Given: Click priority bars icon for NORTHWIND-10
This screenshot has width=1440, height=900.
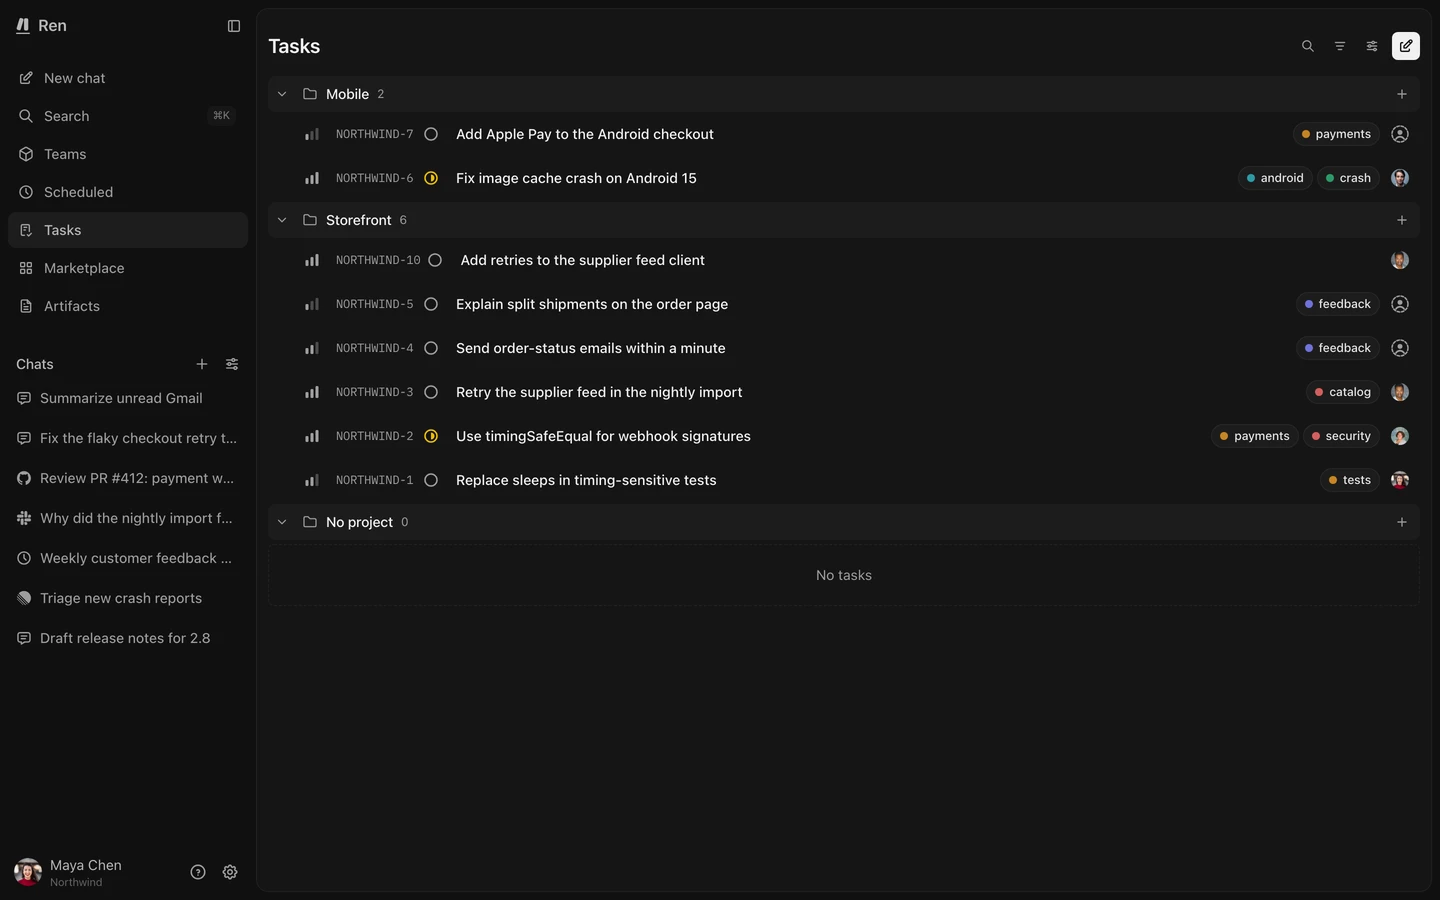Looking at the screenshot, I should (312, 260).
